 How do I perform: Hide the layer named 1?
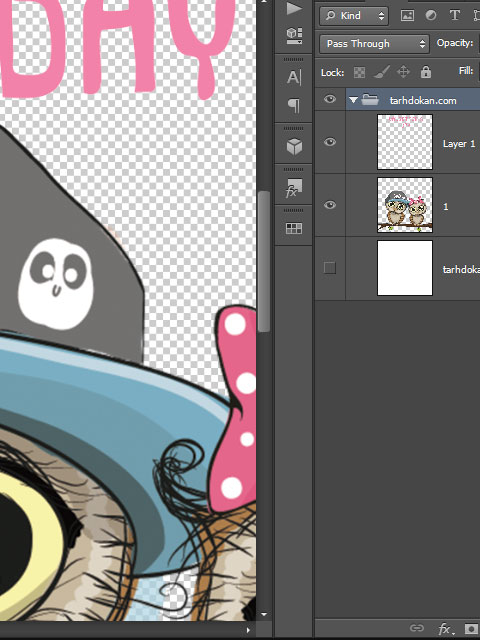click(x=330, y=205)
